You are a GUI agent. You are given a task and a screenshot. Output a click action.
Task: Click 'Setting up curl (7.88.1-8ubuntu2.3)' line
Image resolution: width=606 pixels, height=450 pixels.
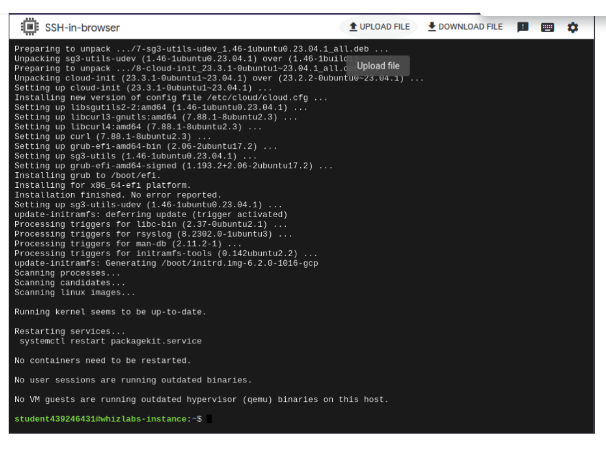[112, 136]
